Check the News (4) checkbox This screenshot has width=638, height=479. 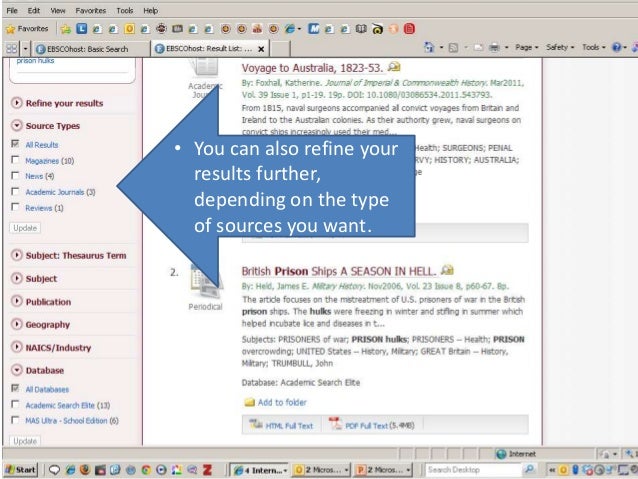[15, 175]
